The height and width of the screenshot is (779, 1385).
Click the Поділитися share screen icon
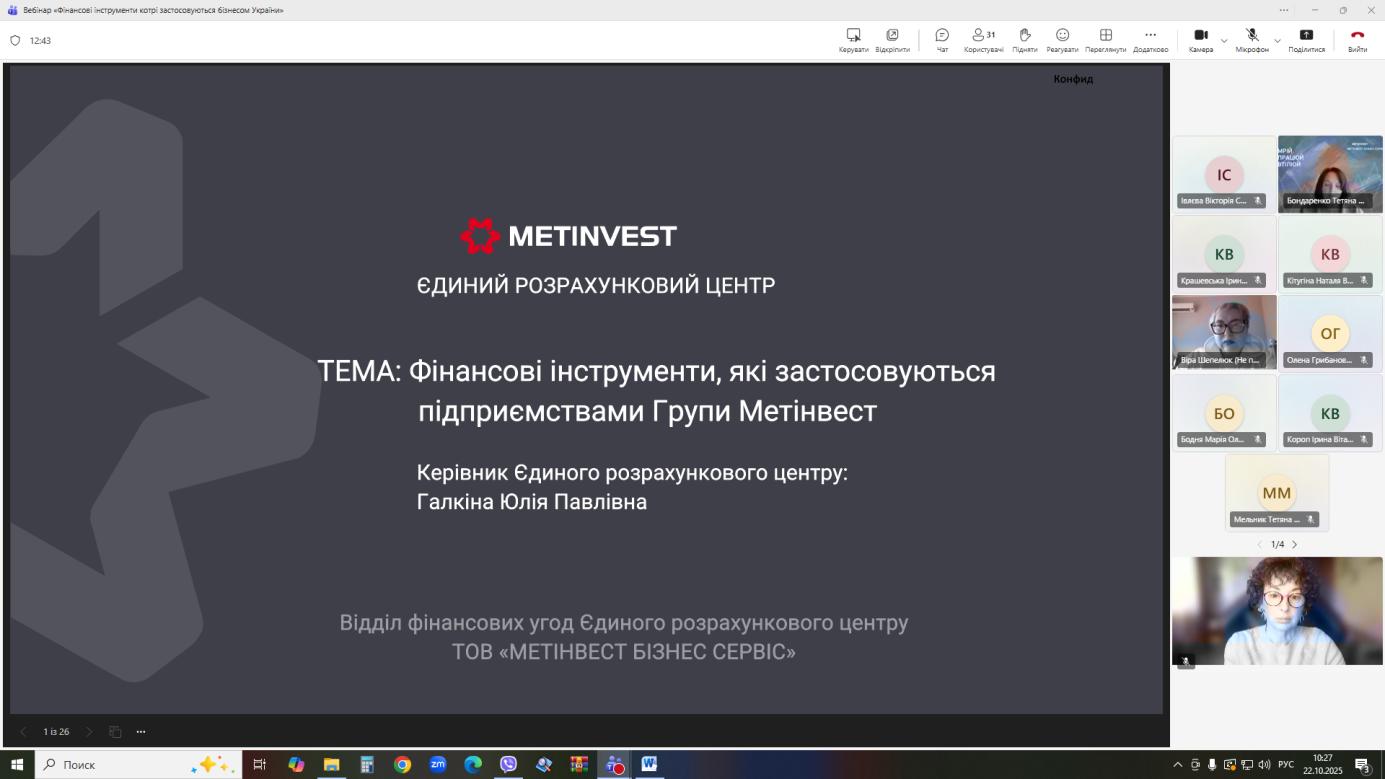pos(1306,39)
